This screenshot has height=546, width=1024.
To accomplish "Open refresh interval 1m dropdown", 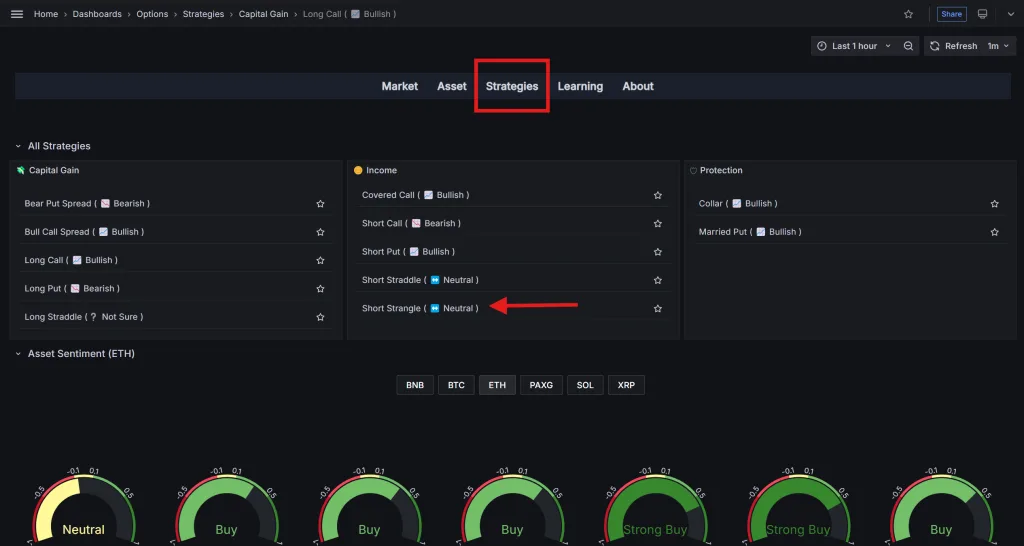I will point(998,46).
